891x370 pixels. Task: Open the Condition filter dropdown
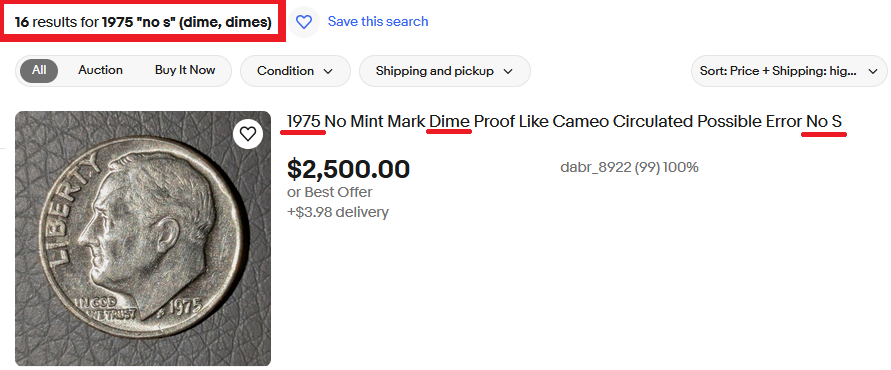295,71
